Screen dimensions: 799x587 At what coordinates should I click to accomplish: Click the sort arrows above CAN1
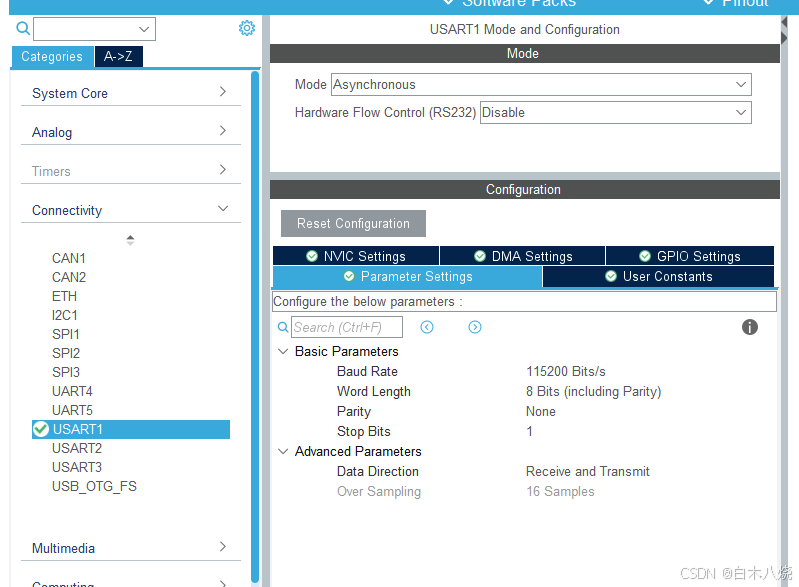tap(130, 240)
